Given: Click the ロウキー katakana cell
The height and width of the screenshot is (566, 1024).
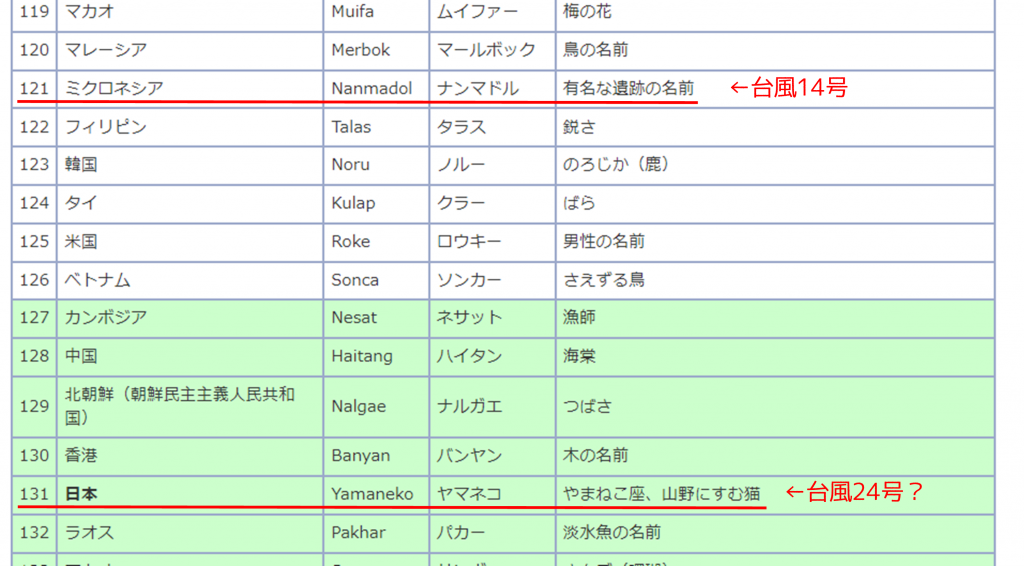Looking at the screenshot, I should (x=469, y=241).
